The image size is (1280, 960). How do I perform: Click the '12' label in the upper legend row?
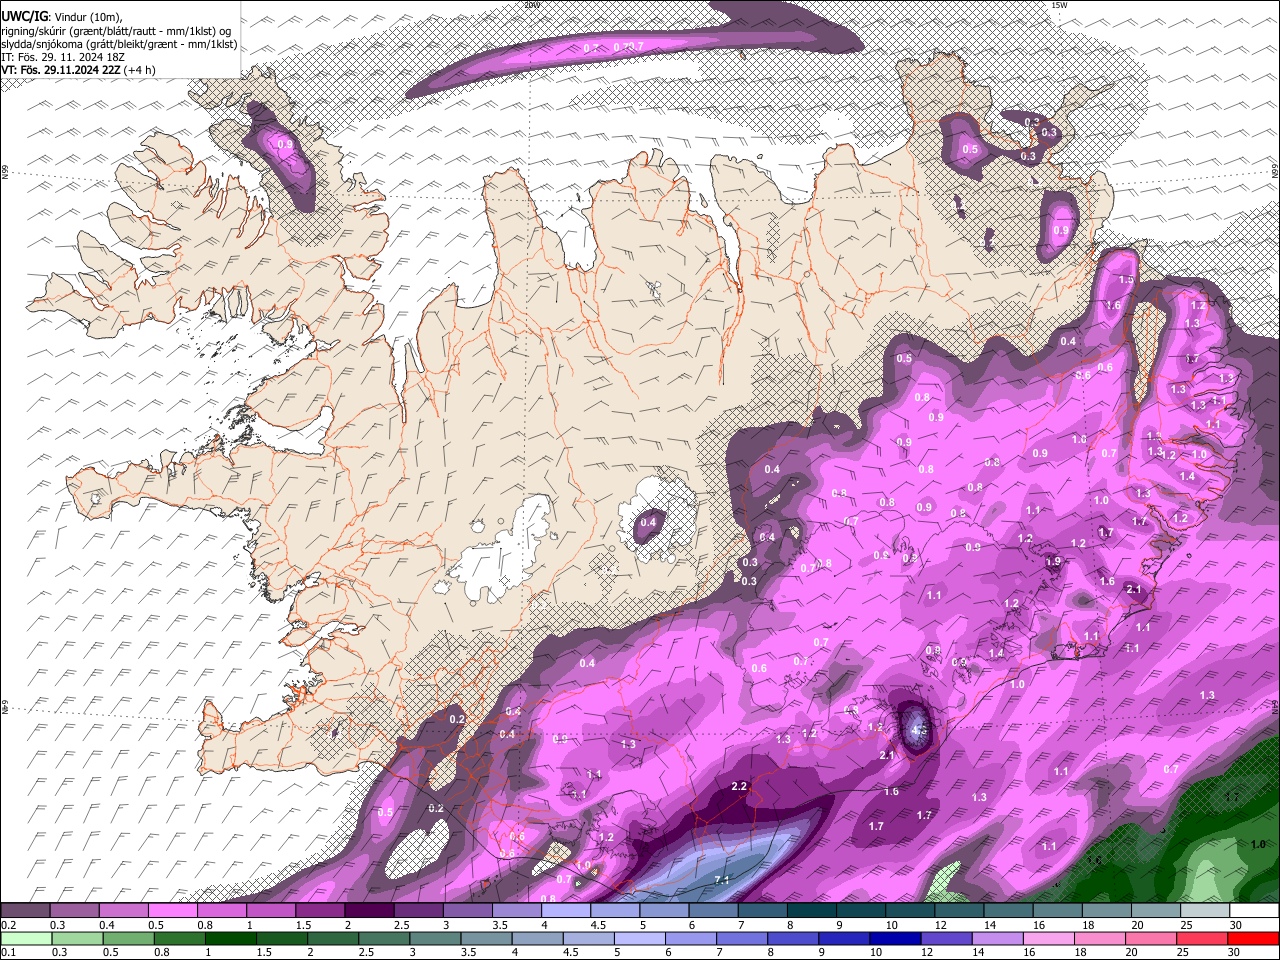tap(941, 925)
